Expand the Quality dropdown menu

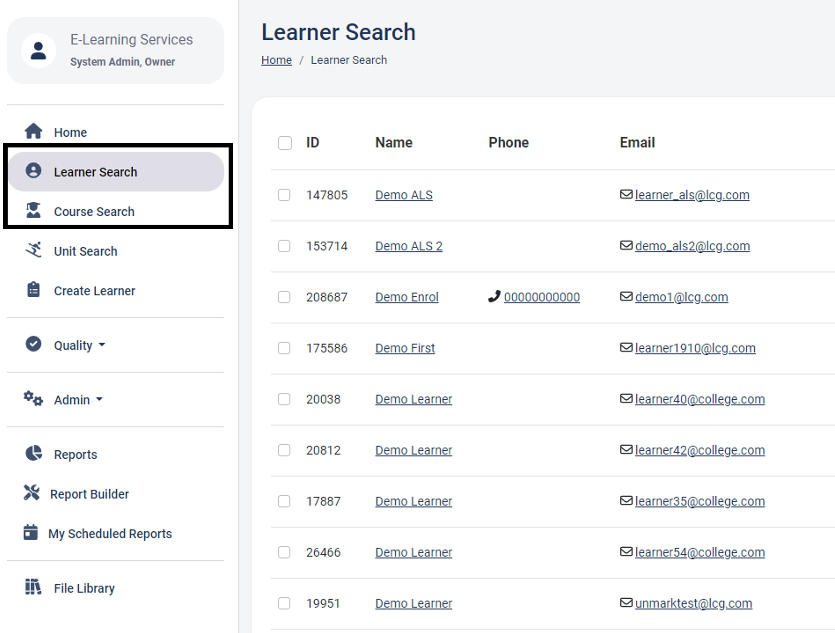tap(79, 345)
